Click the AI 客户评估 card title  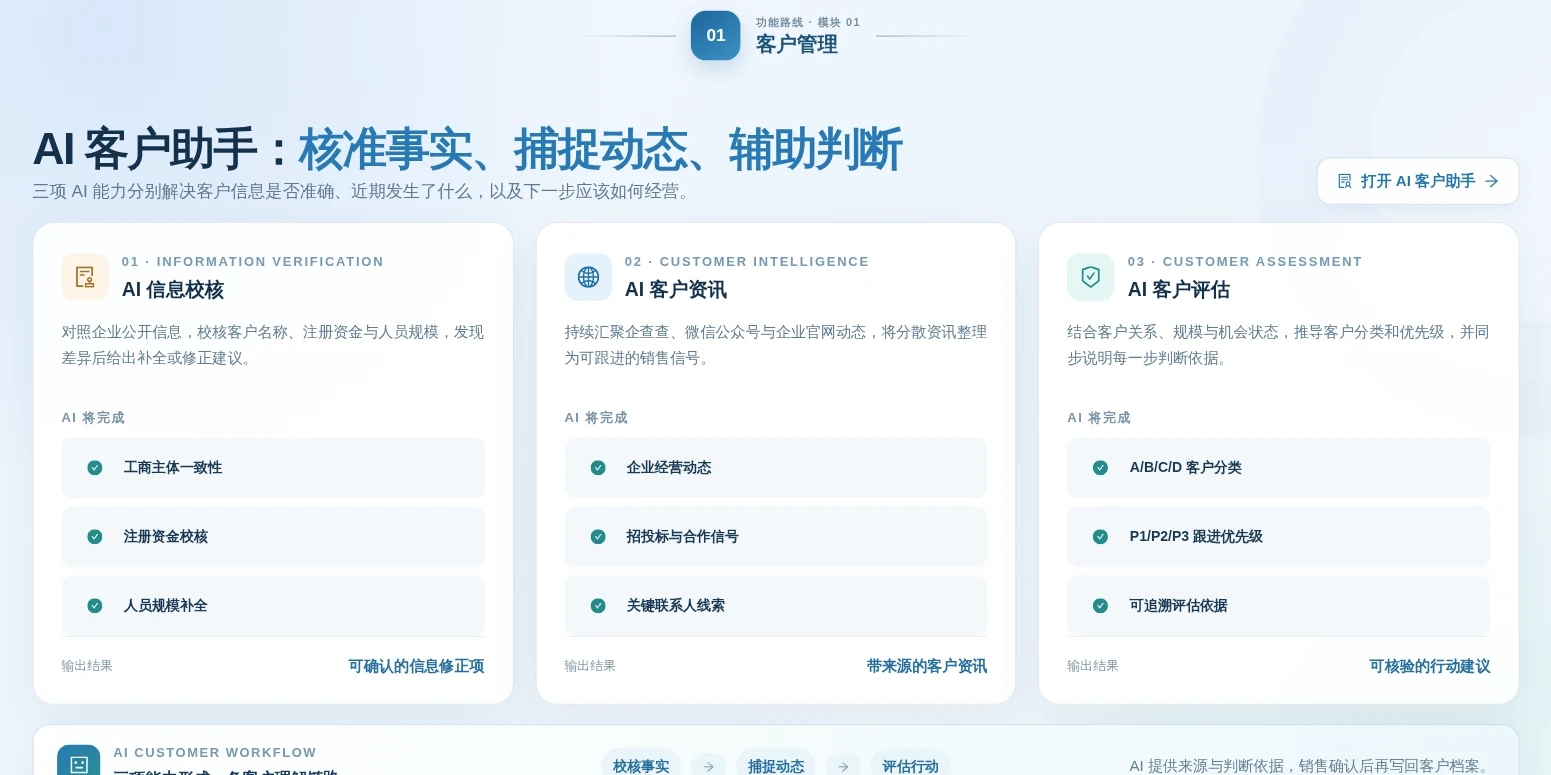click(x=1179, y=290)
